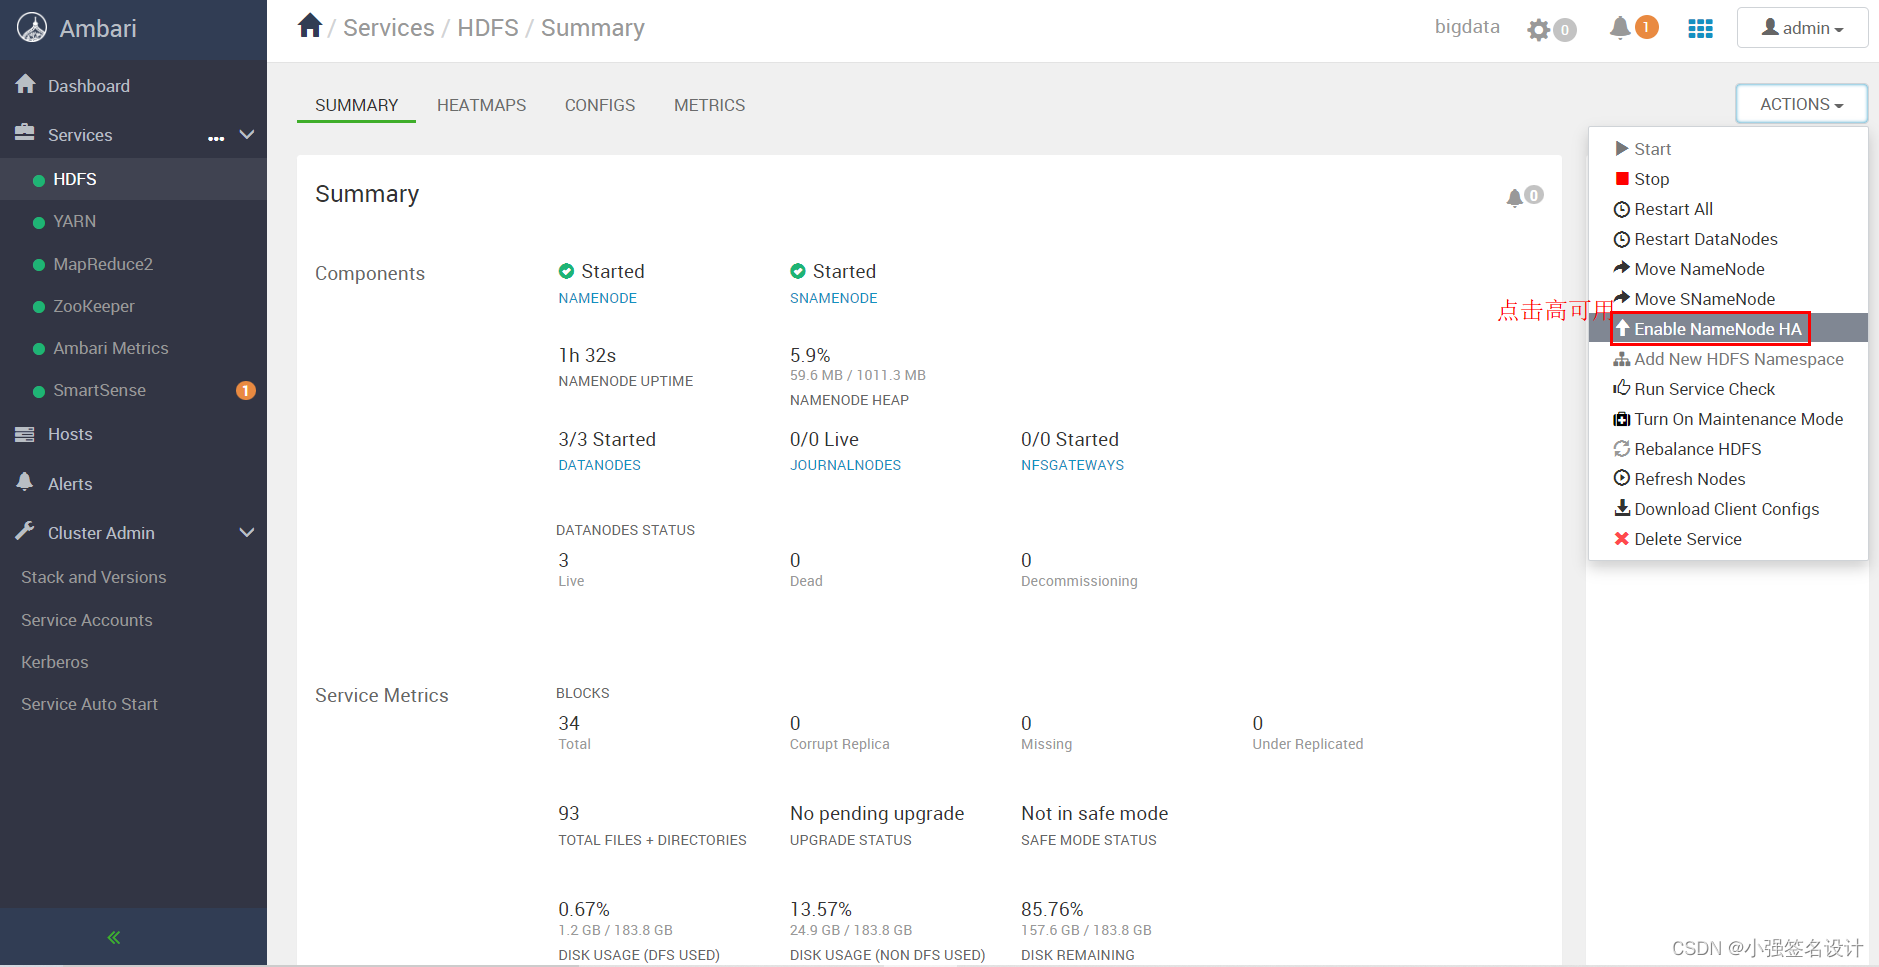Click the Cluster Admin wrench icon
The height and width of the screenshot is (967, 1879).
(25, 531)
